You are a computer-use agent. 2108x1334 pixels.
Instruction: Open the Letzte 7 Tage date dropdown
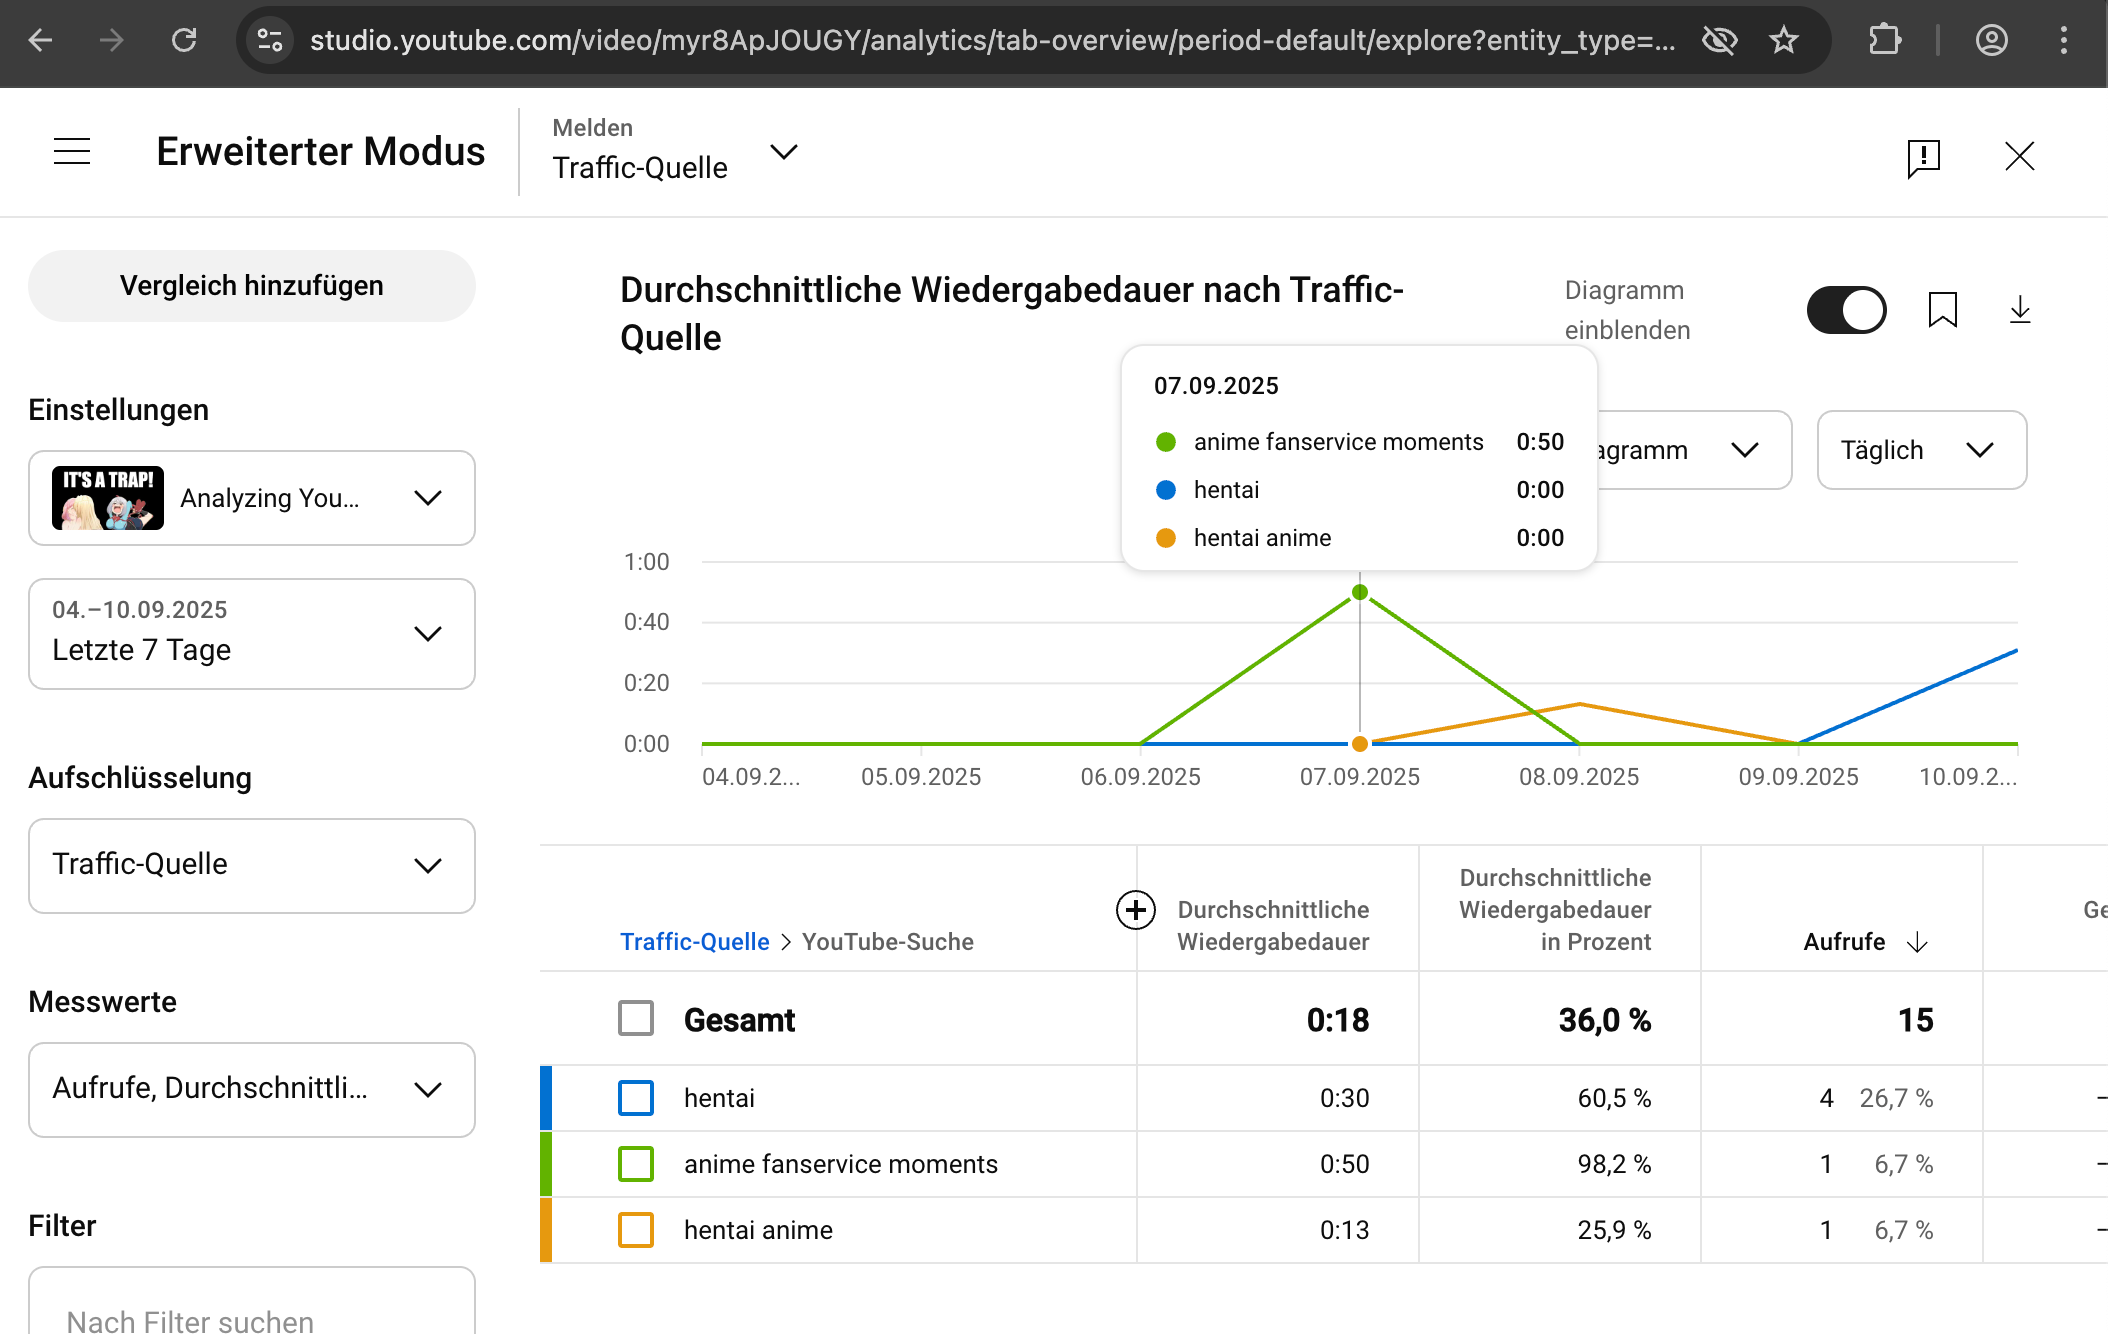tap(252, 634)
